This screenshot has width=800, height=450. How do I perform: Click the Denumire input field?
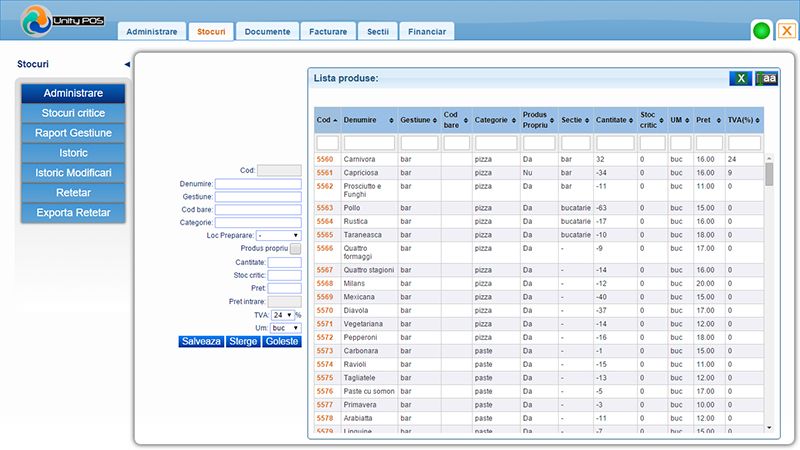[258, 184]
